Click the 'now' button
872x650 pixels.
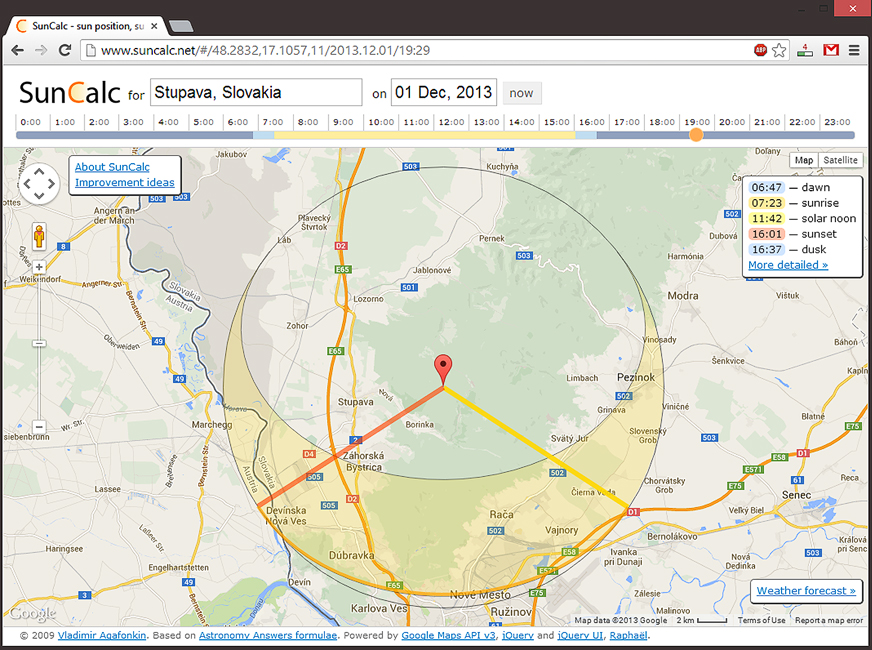coord(522,93)
